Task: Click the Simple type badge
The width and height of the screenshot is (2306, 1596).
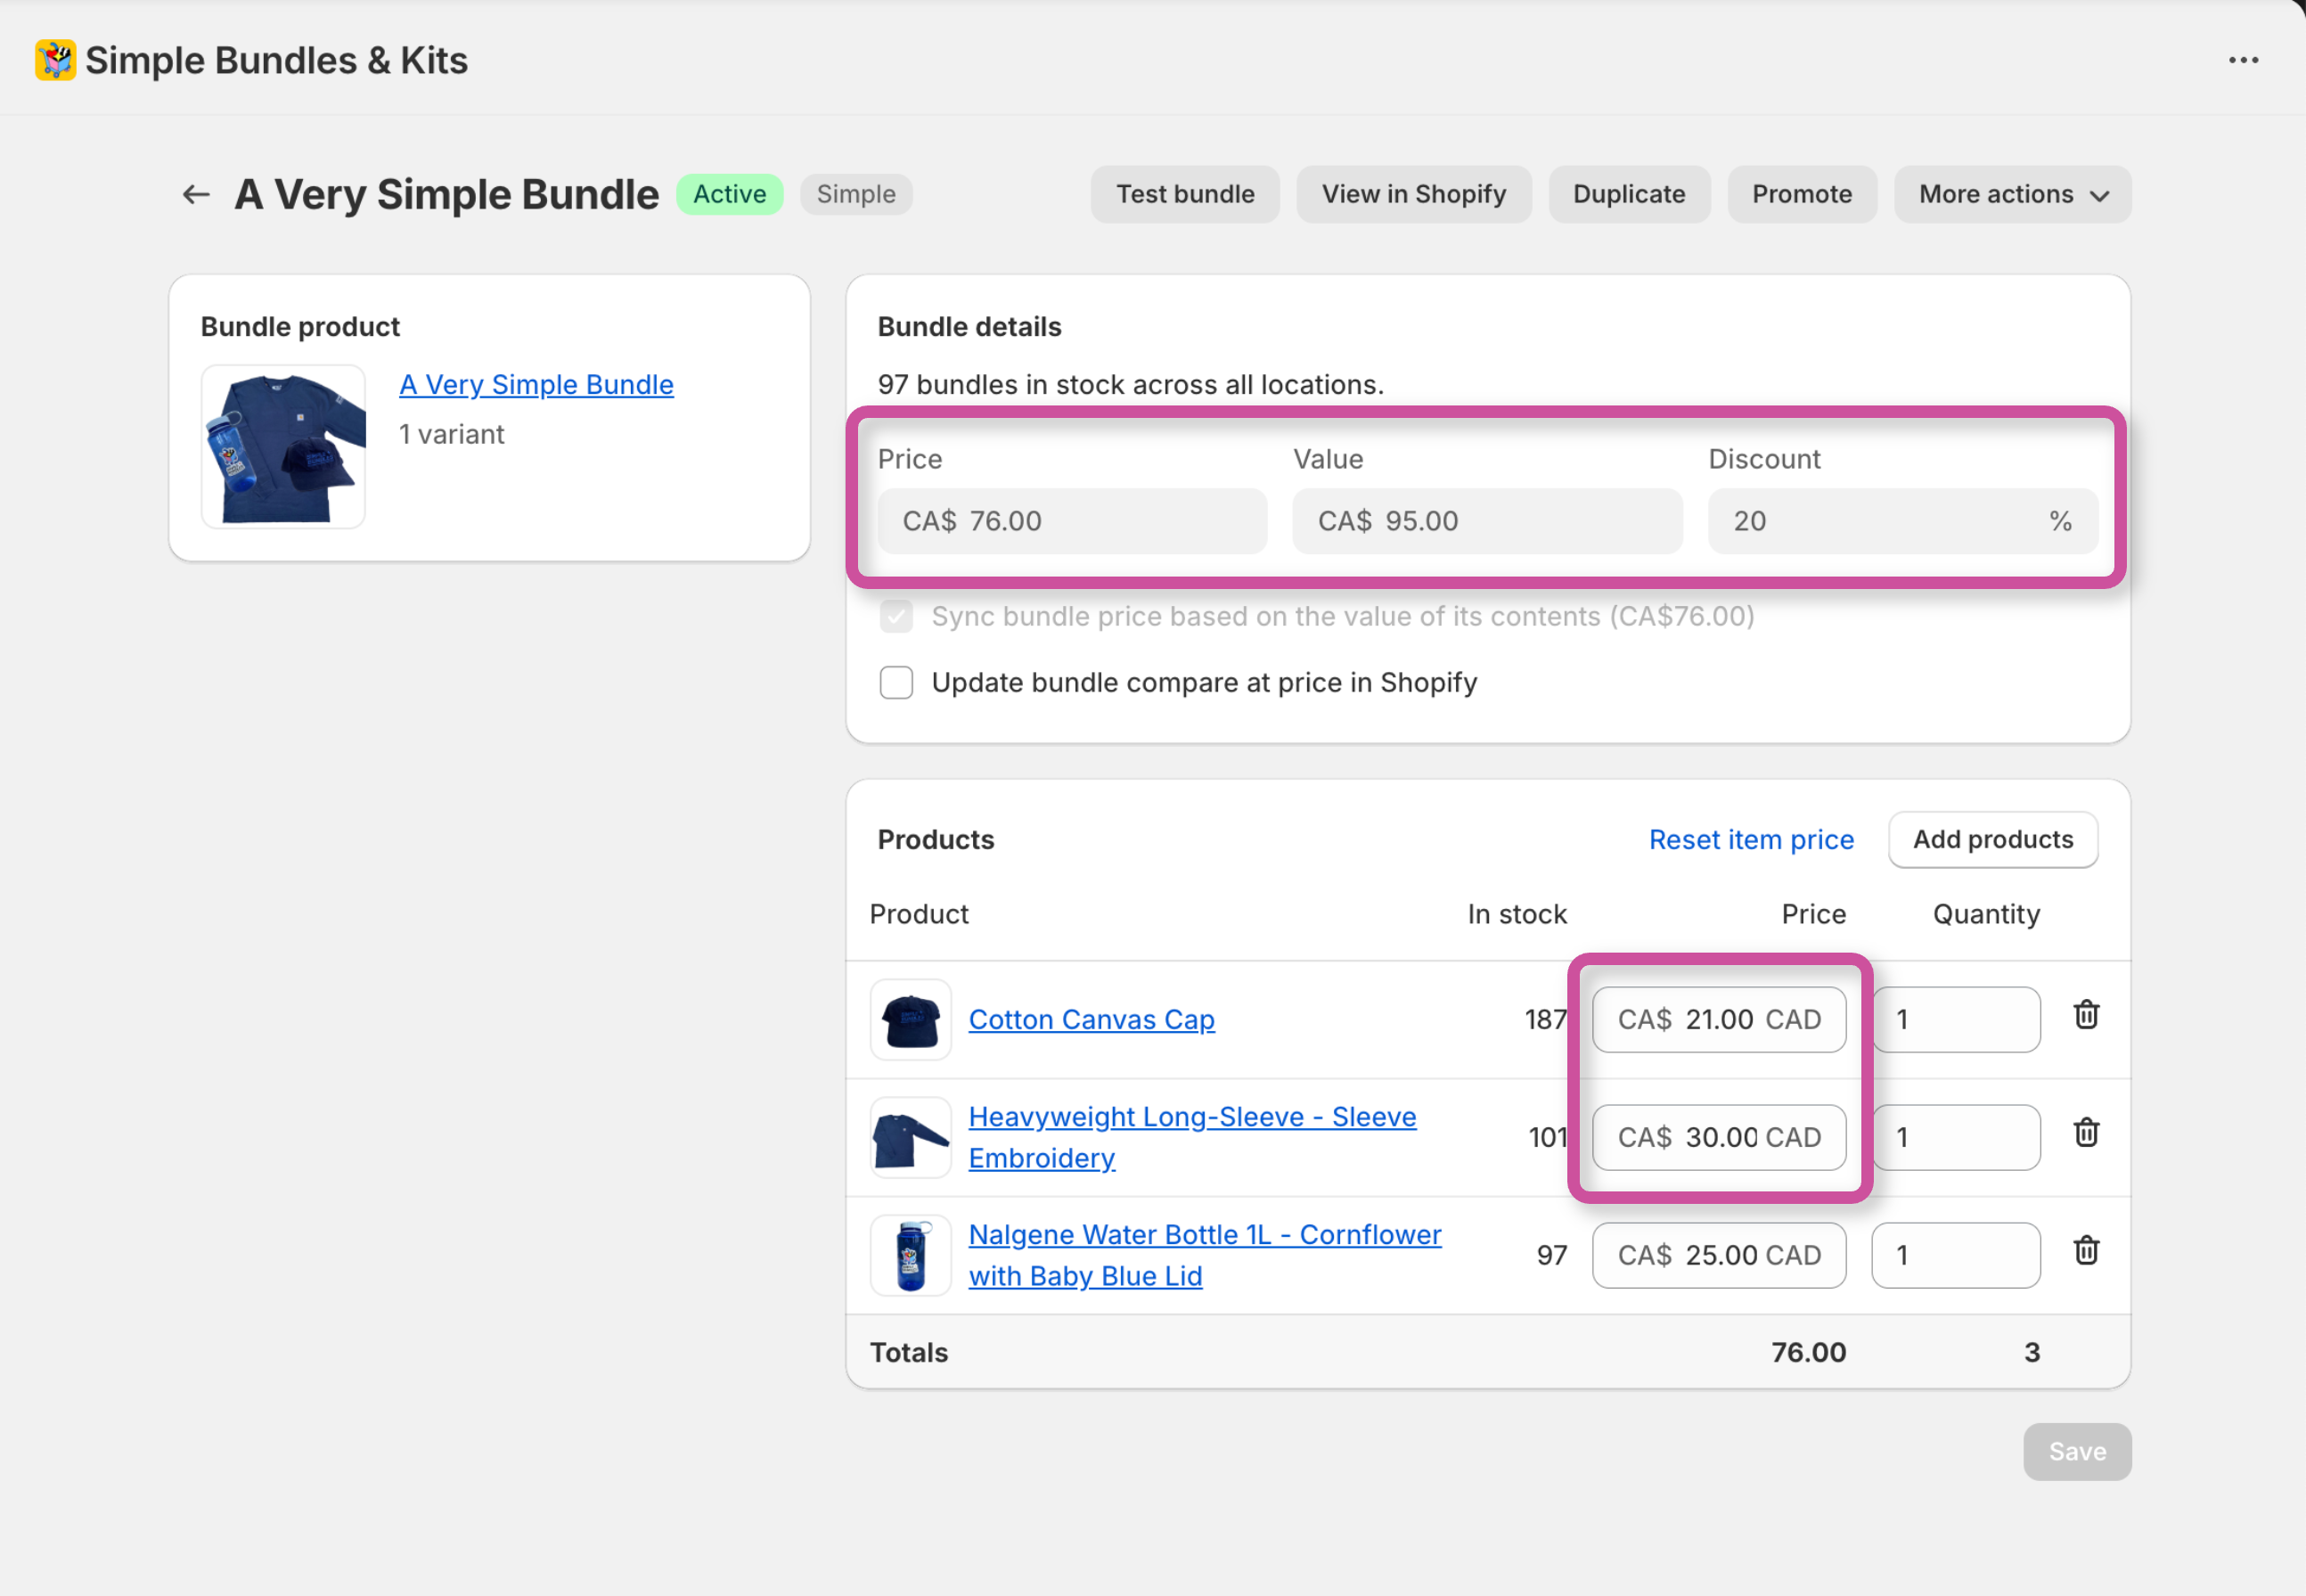Action: 856,194
